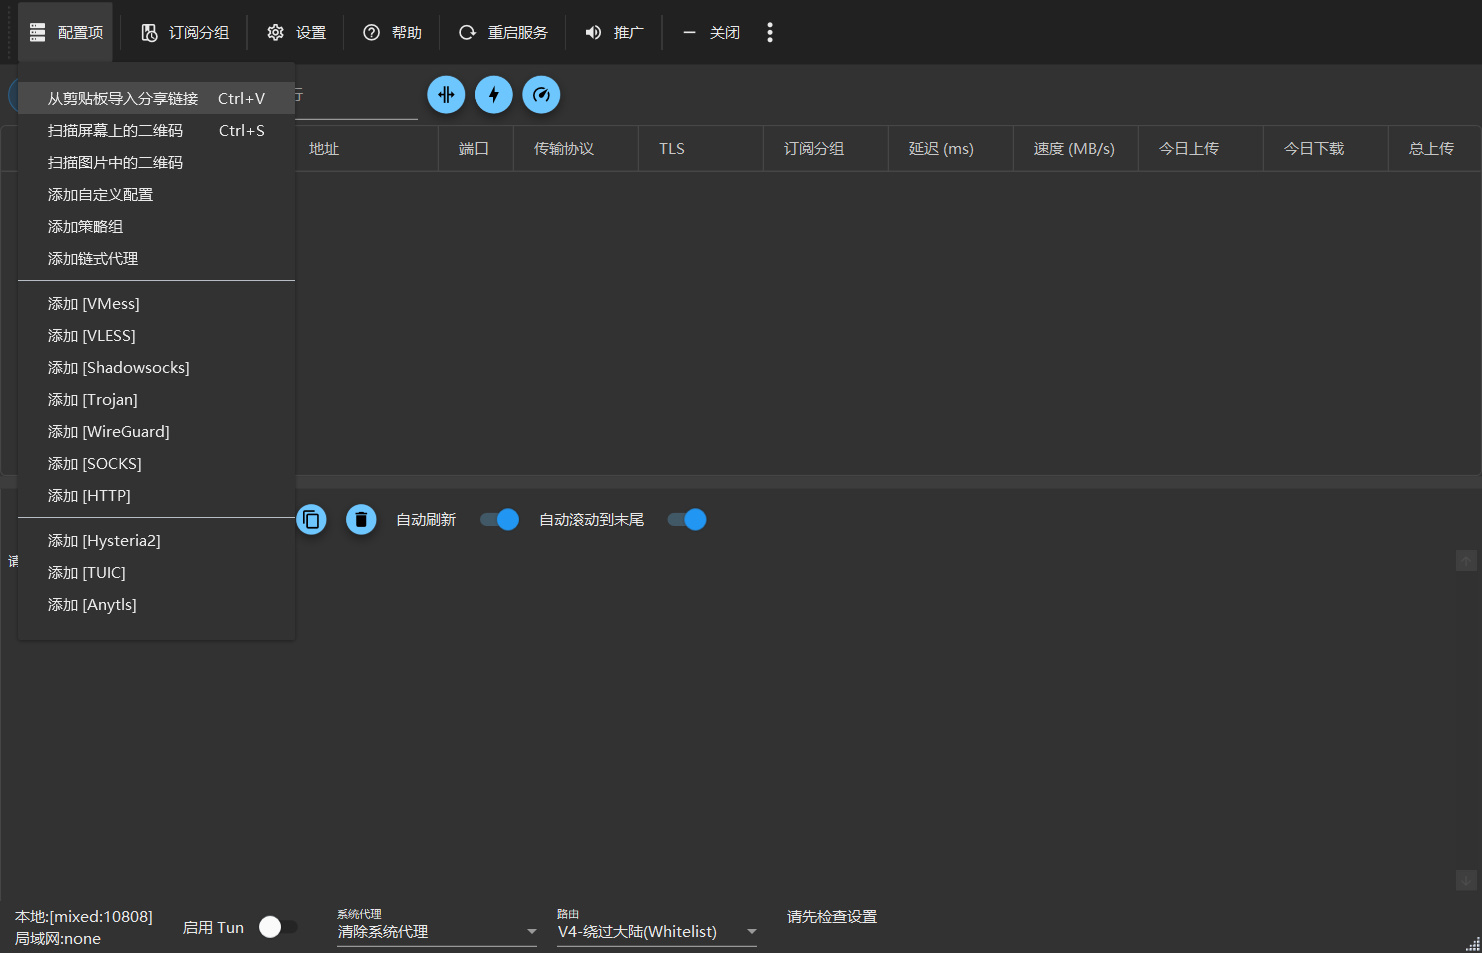The height and width of the screenshot is (953, 1482).
Task: Choose 添加 [Shadowsocks] from the menu
Action: (118, 368)
